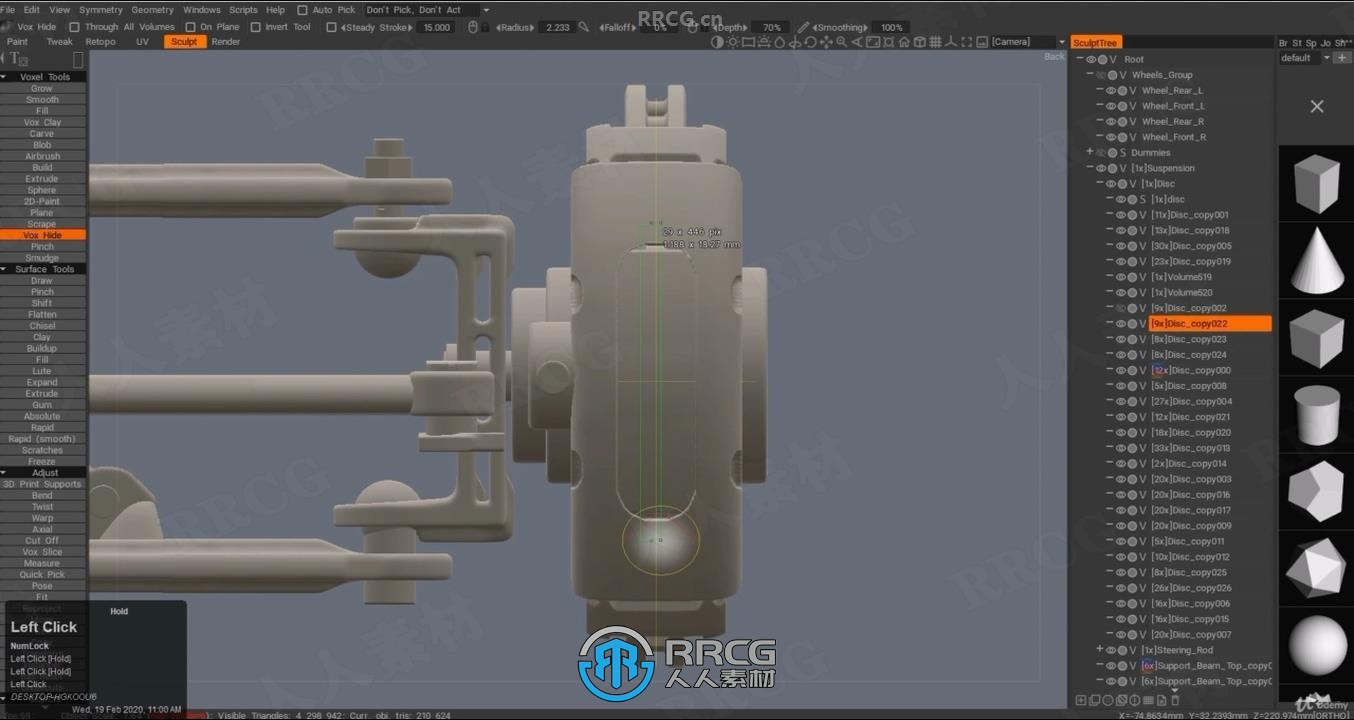Enable the Steady Stroke checkbox

coord(331,27)
